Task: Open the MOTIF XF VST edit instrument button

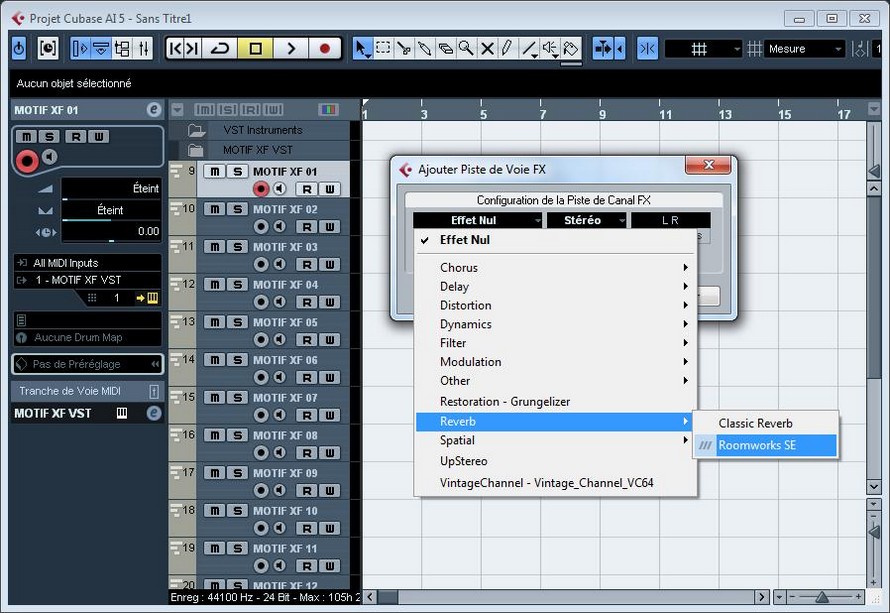Action: [154, 413]
